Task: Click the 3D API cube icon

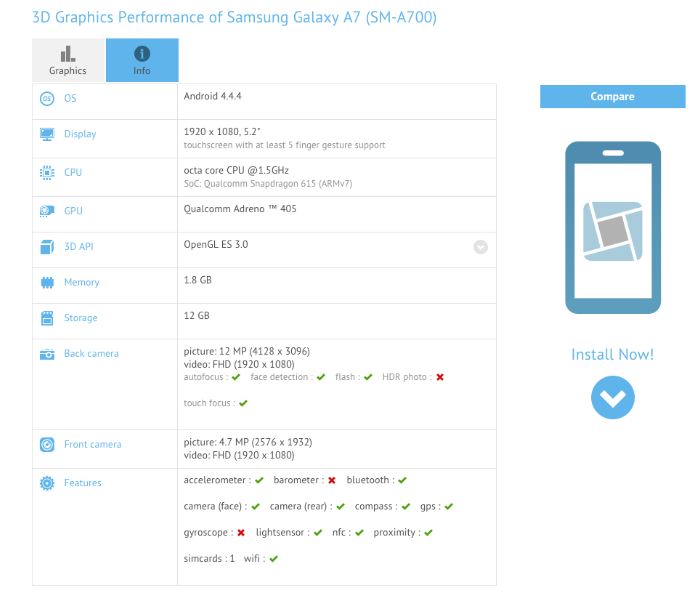Action: coord(46,246)
